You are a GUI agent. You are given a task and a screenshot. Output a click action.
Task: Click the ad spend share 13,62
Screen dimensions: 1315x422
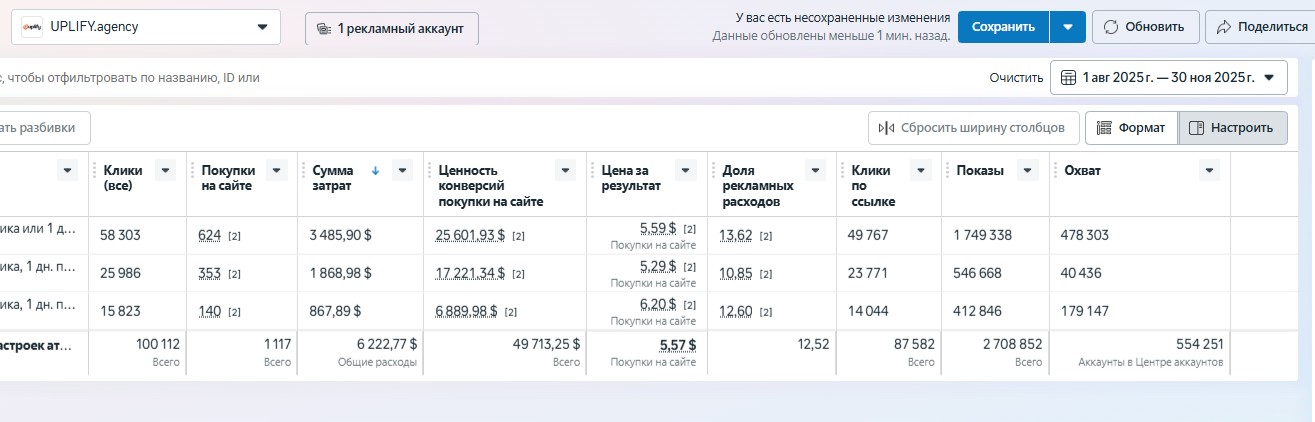point(736,235)
